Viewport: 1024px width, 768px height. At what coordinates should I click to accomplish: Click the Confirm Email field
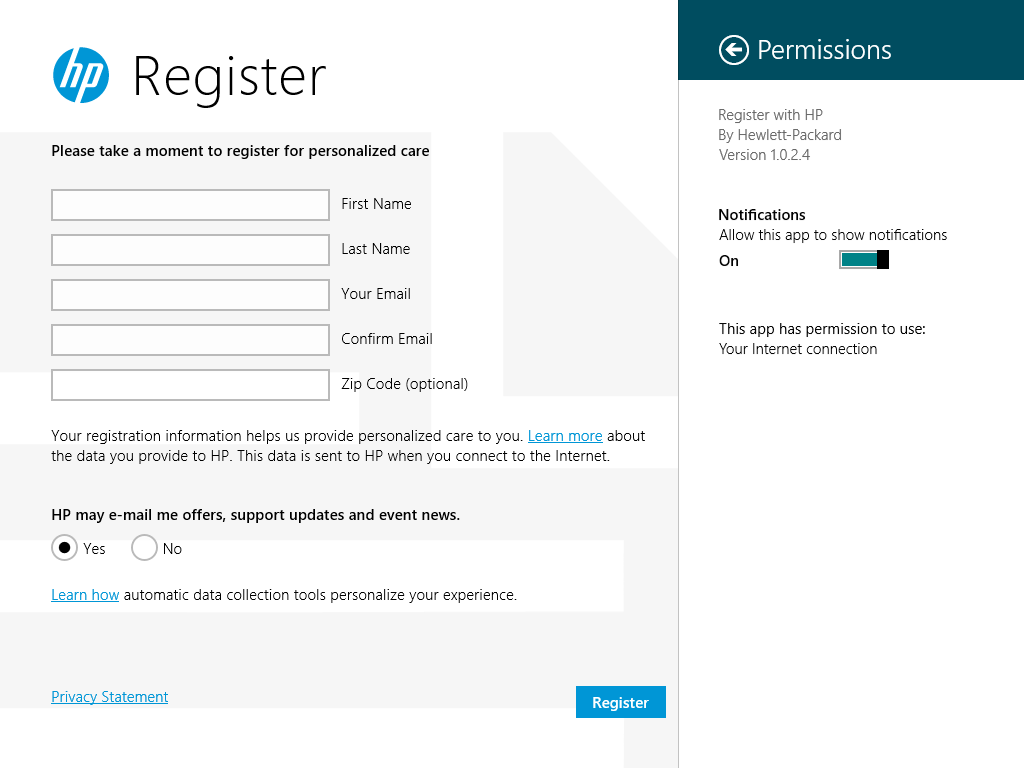[x=190, y=340]
